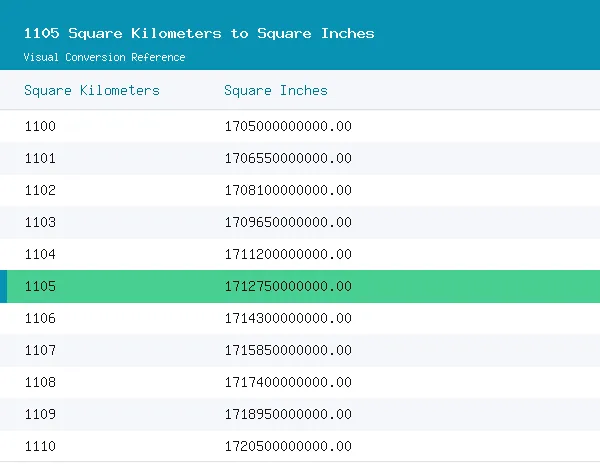Select the value 1714300000000.00
600x466 pixels.
pyautogui.click(x=288, y=318)
